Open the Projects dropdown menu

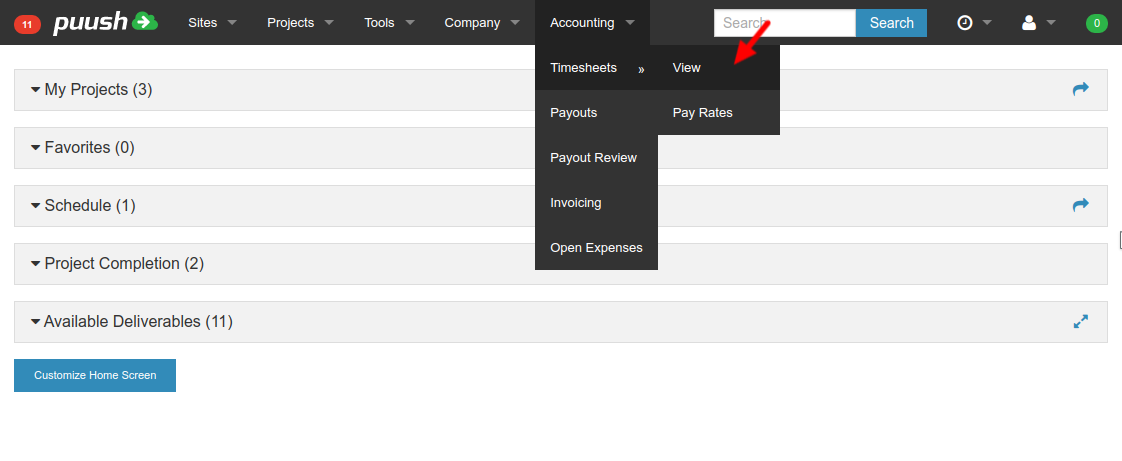(300, 23)
